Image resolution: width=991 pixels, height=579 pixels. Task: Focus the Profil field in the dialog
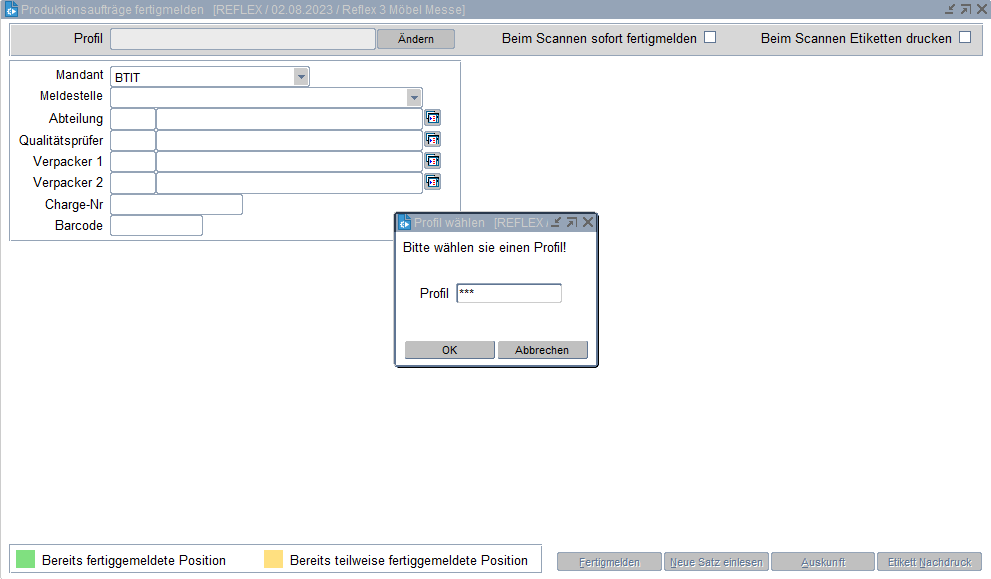(508, 293)
